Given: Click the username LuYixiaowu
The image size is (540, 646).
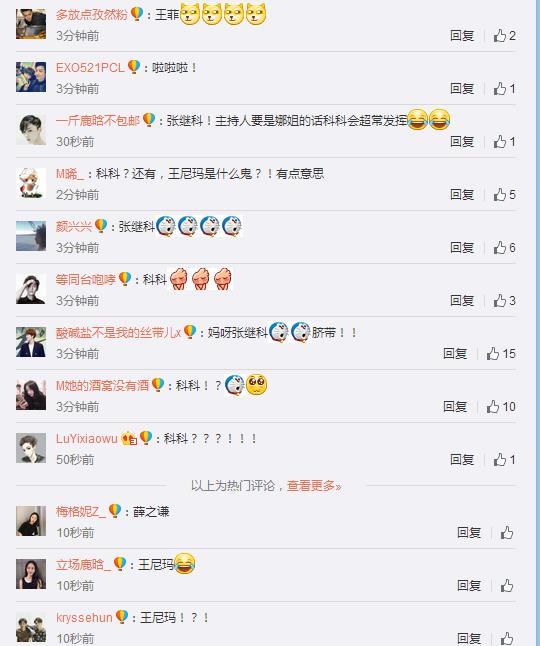Looking at the screenshot, I should pos(86,439).
